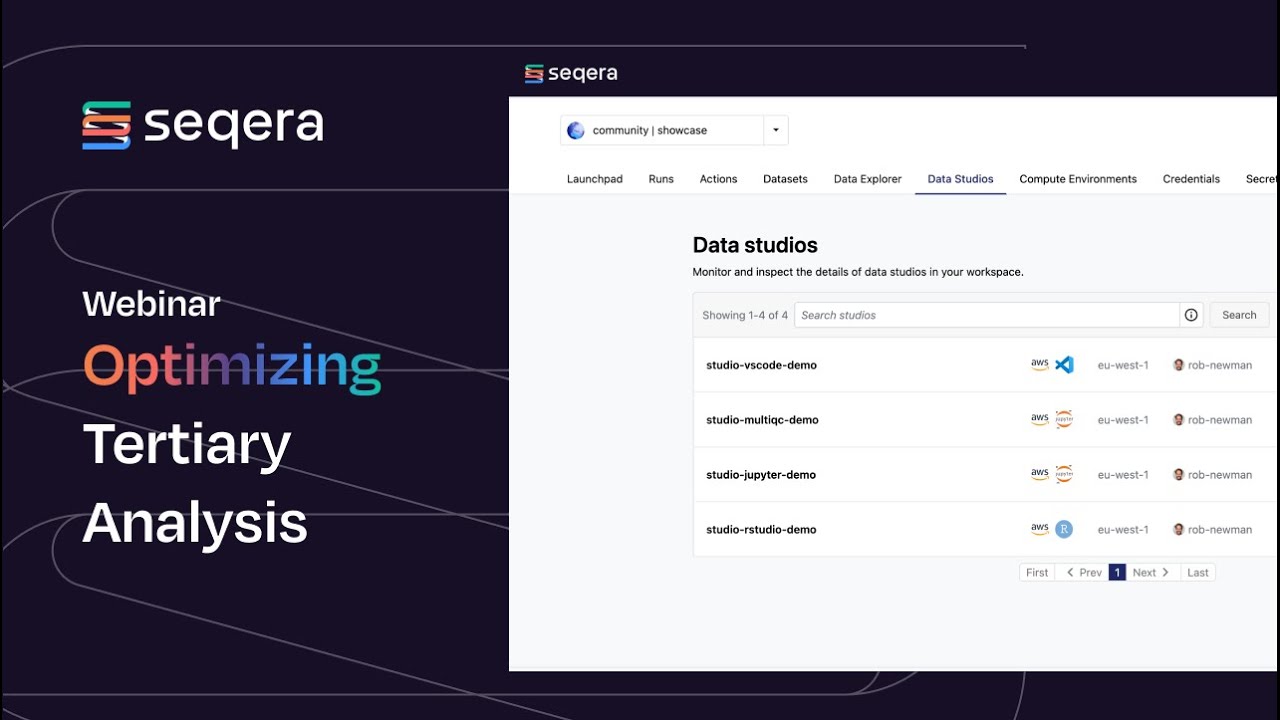The width and height of the screenshot is (1280, 720).
Task: Click eu-west-1 region in studio-rstudio-demo row
Action: pos(1123,530)
